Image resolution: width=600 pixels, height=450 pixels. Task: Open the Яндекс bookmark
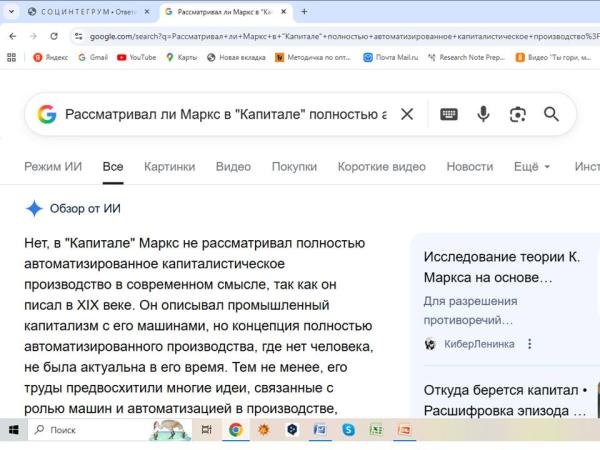tap(51, 57)
